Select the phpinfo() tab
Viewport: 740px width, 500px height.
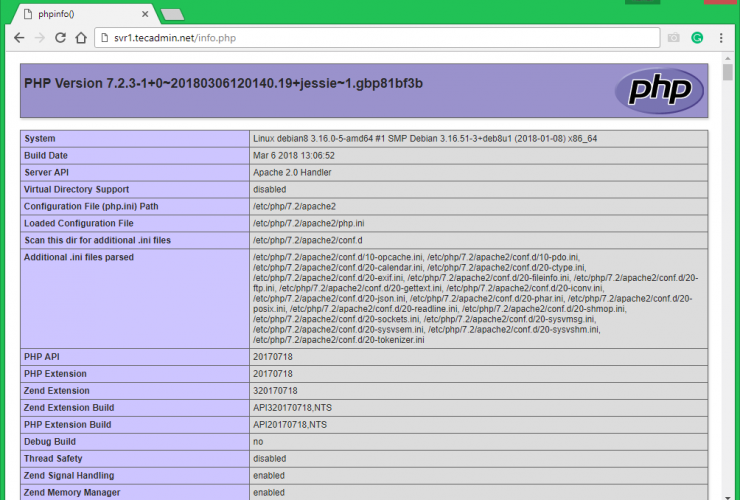tap(75, 13)
